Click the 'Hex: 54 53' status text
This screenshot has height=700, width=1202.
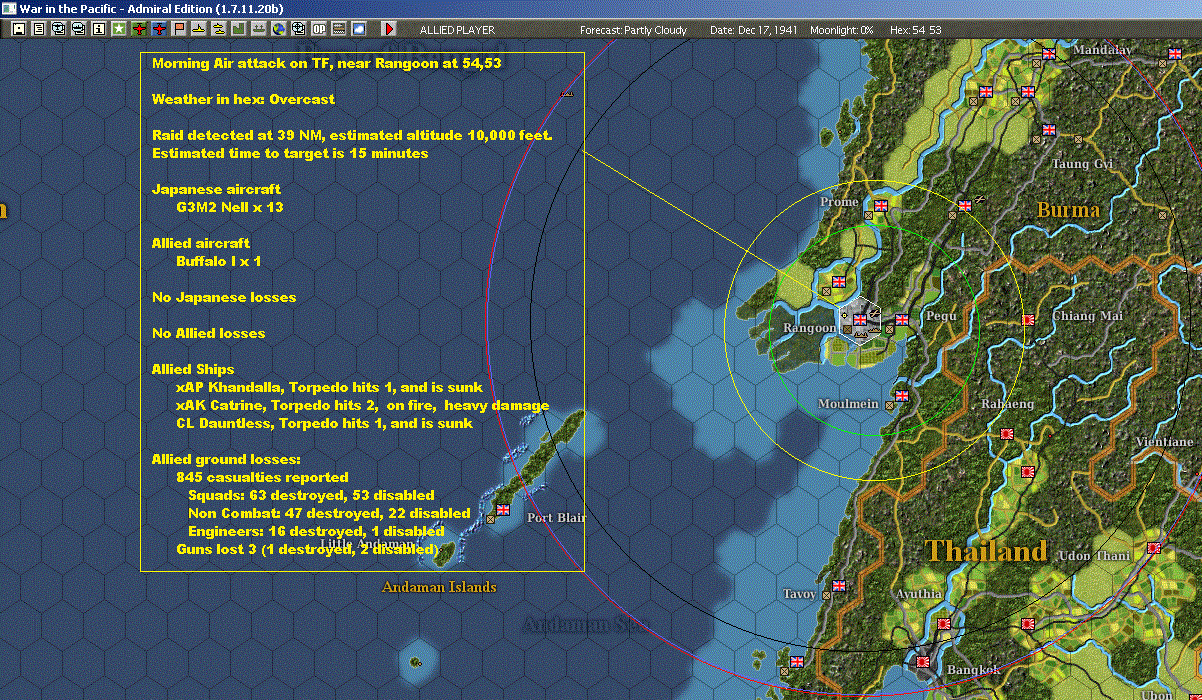pyautogui.click(x=914, y=30)
